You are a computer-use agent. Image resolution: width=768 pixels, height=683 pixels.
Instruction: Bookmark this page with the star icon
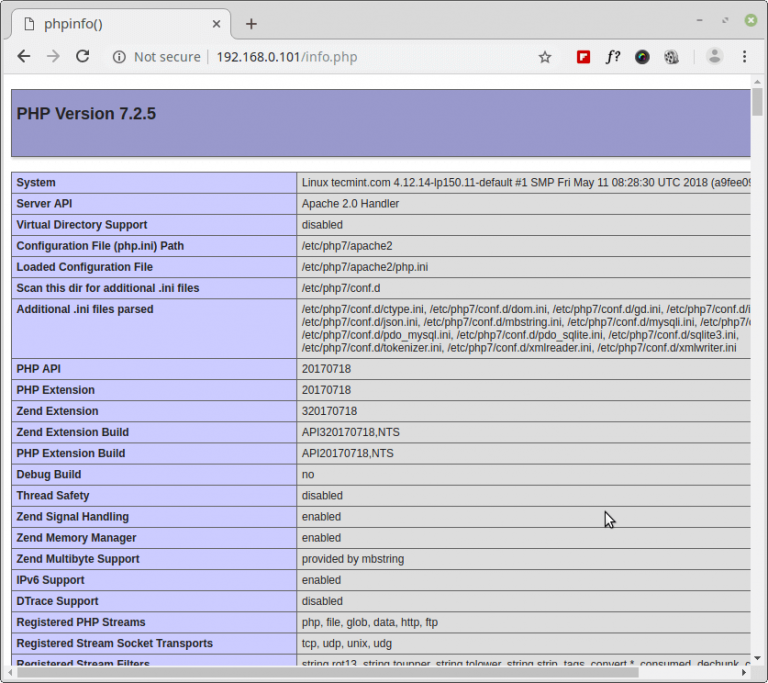pyautogui.click(x=545, y=57)
